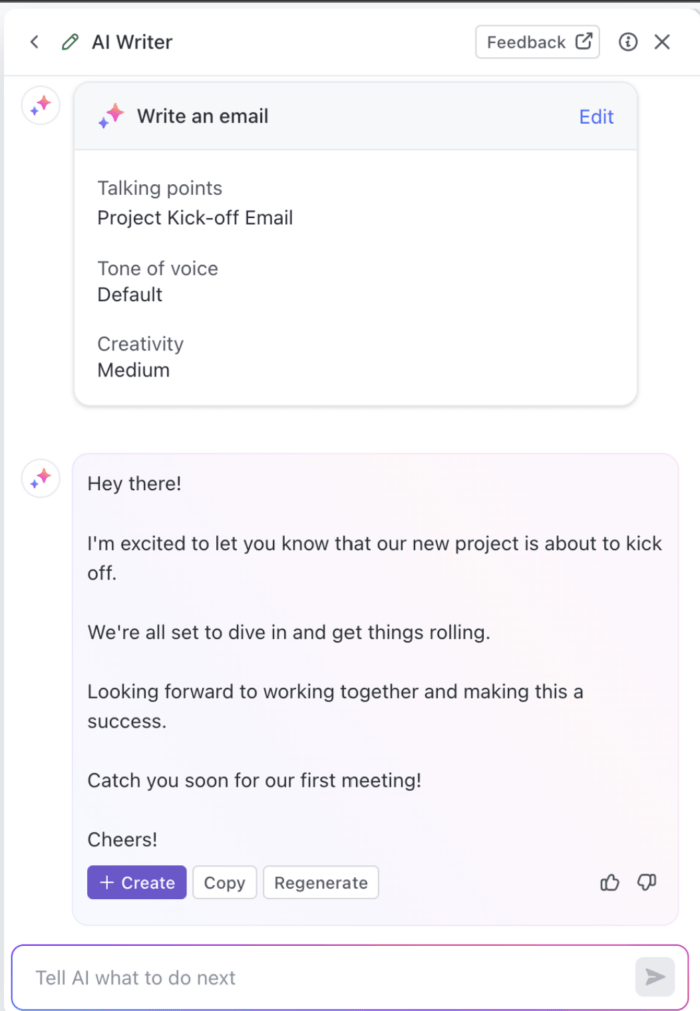Screen dimensions: 700x1011
Task: Regenerate the email response
Action: coord(320,882)
